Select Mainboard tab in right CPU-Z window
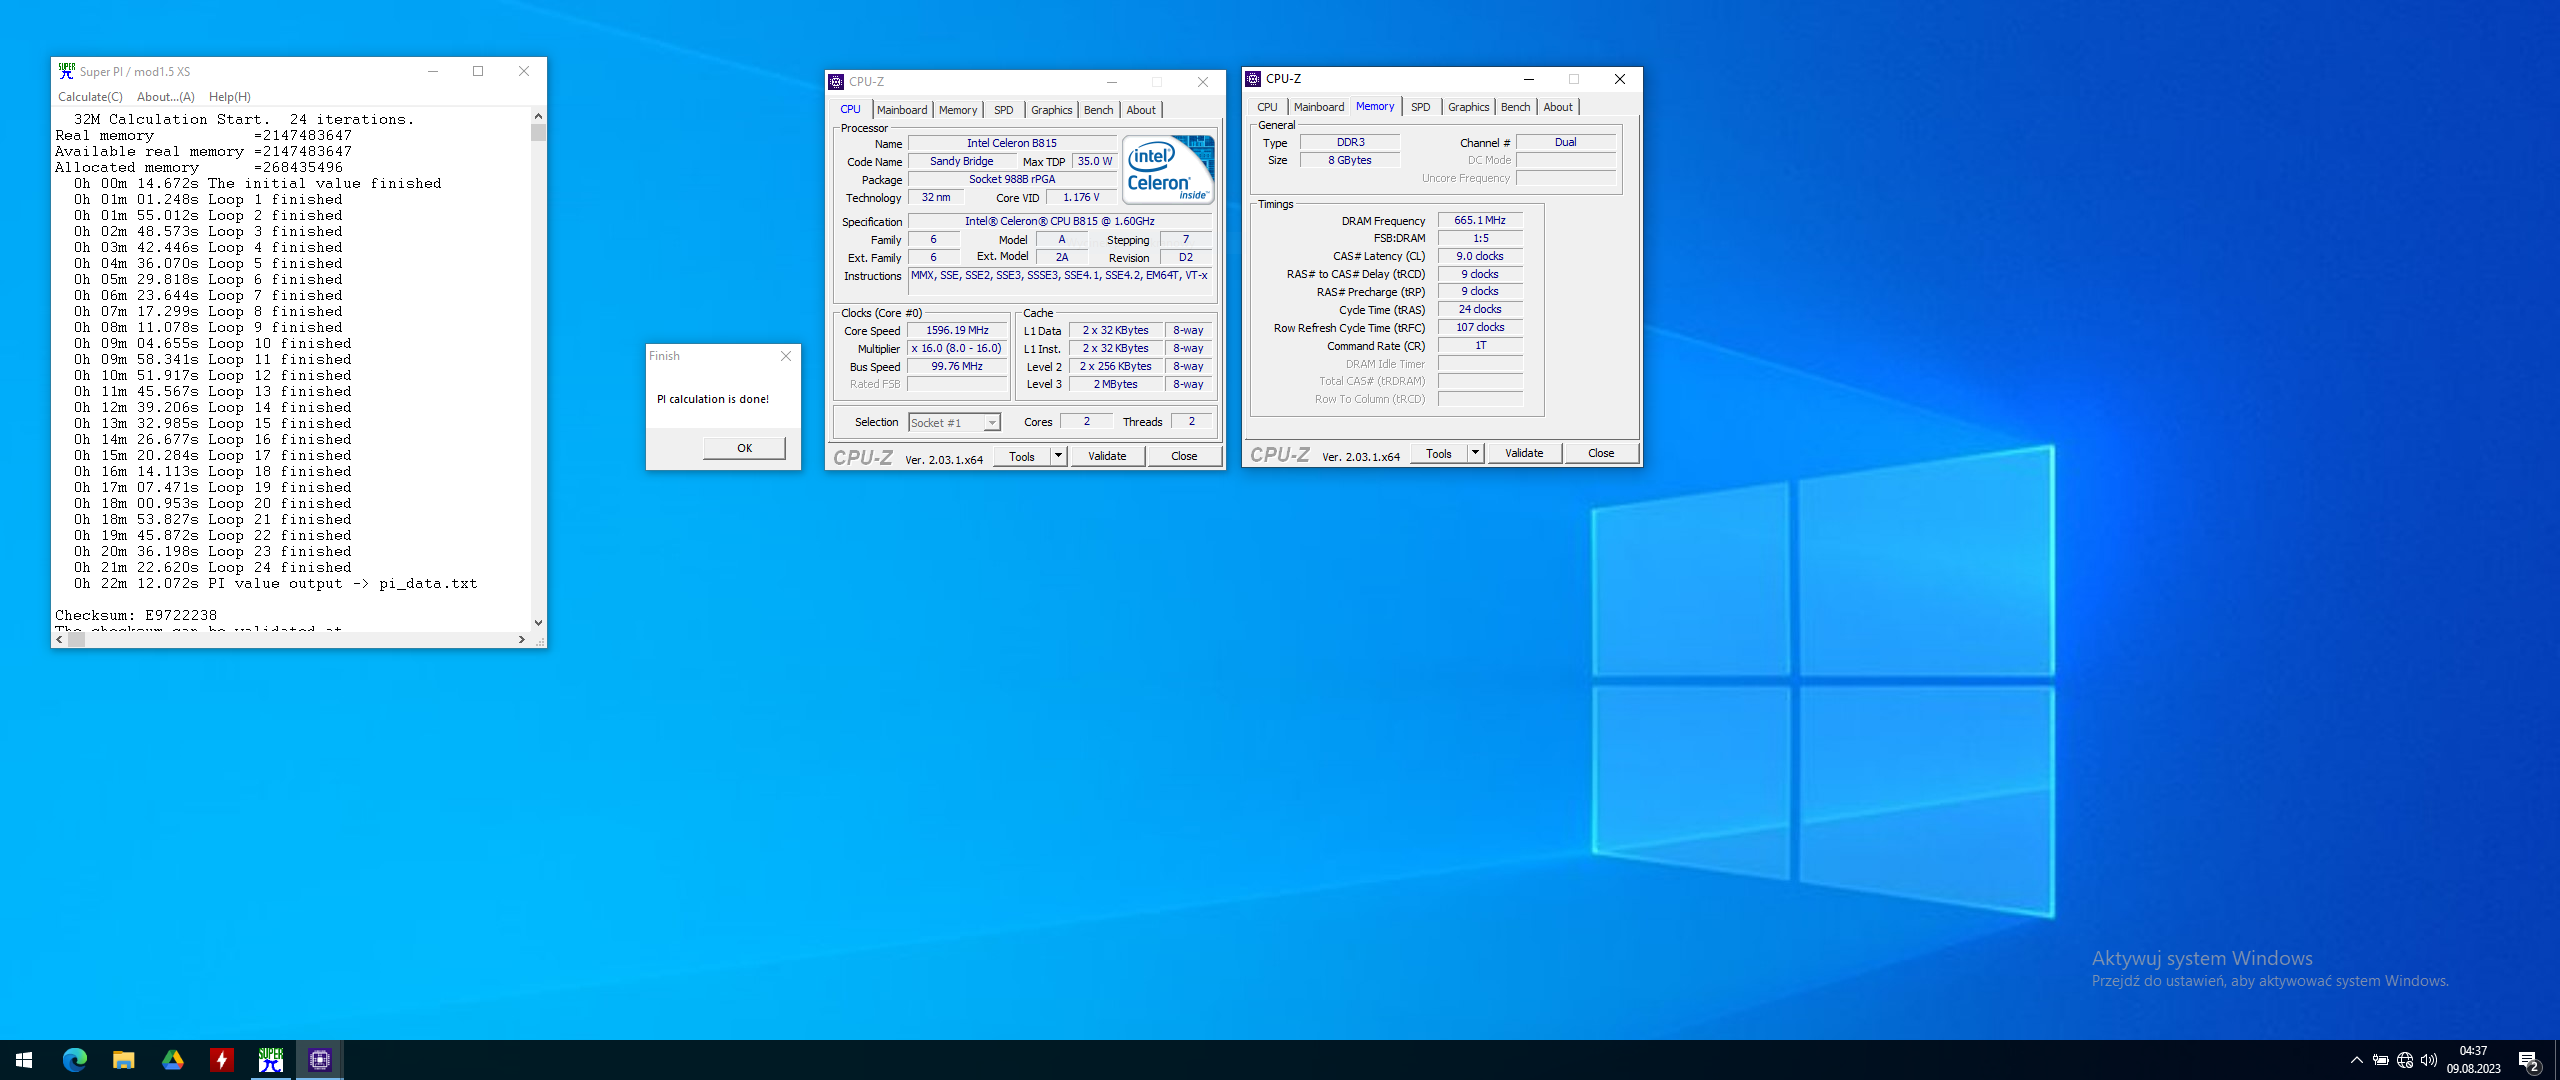Image resolution: width=2560 pixels, height=1080 pixels. (x=1319, y=107)
